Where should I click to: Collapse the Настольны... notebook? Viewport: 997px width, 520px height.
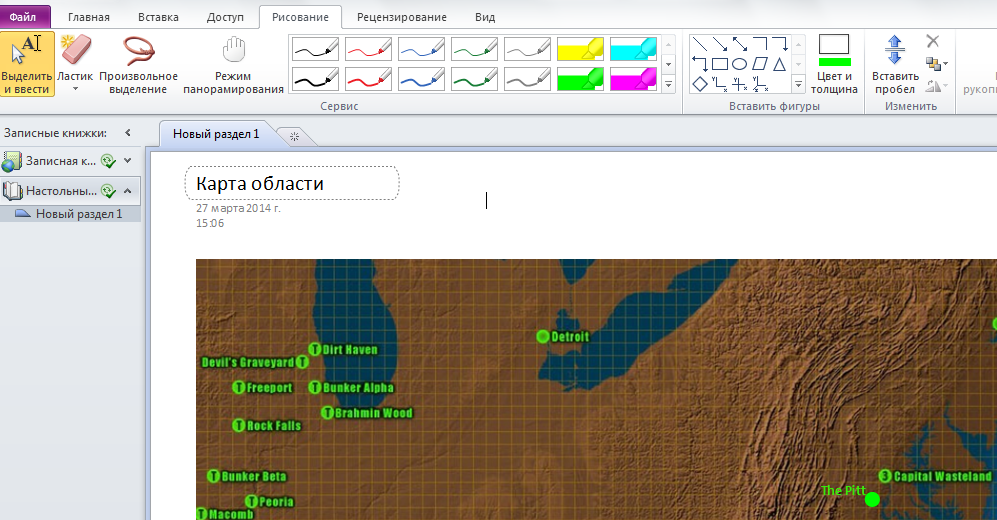click(x=128, y=191)
